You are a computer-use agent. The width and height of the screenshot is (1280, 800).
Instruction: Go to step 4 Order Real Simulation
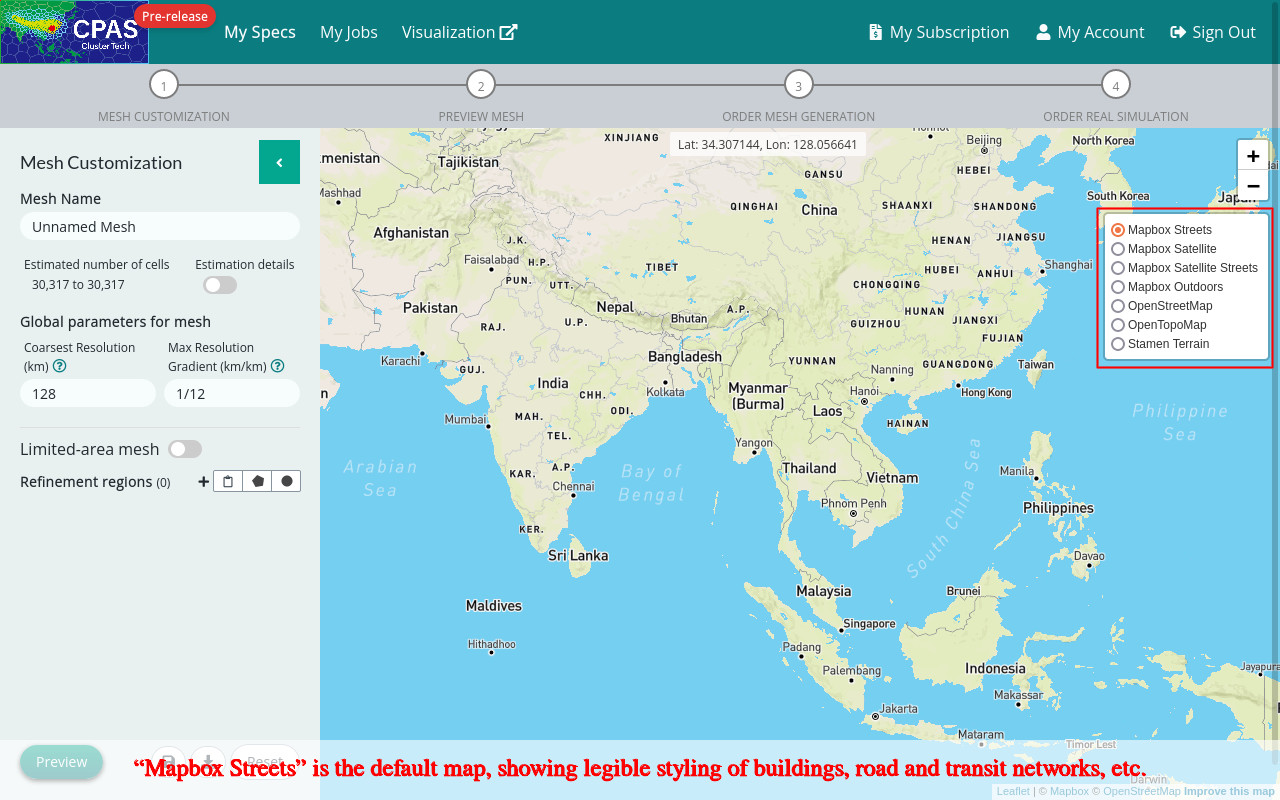(x=1116, y=85)
